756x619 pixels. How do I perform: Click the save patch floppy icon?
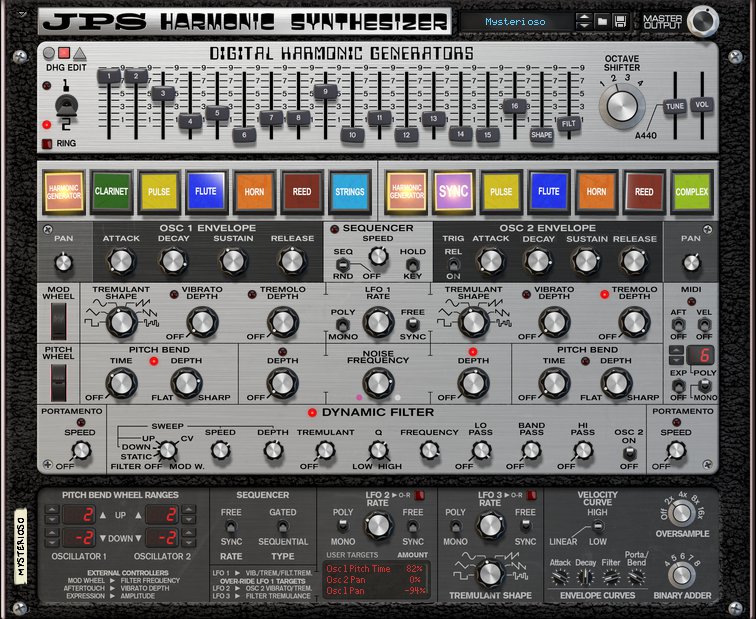tap(620, 22)
